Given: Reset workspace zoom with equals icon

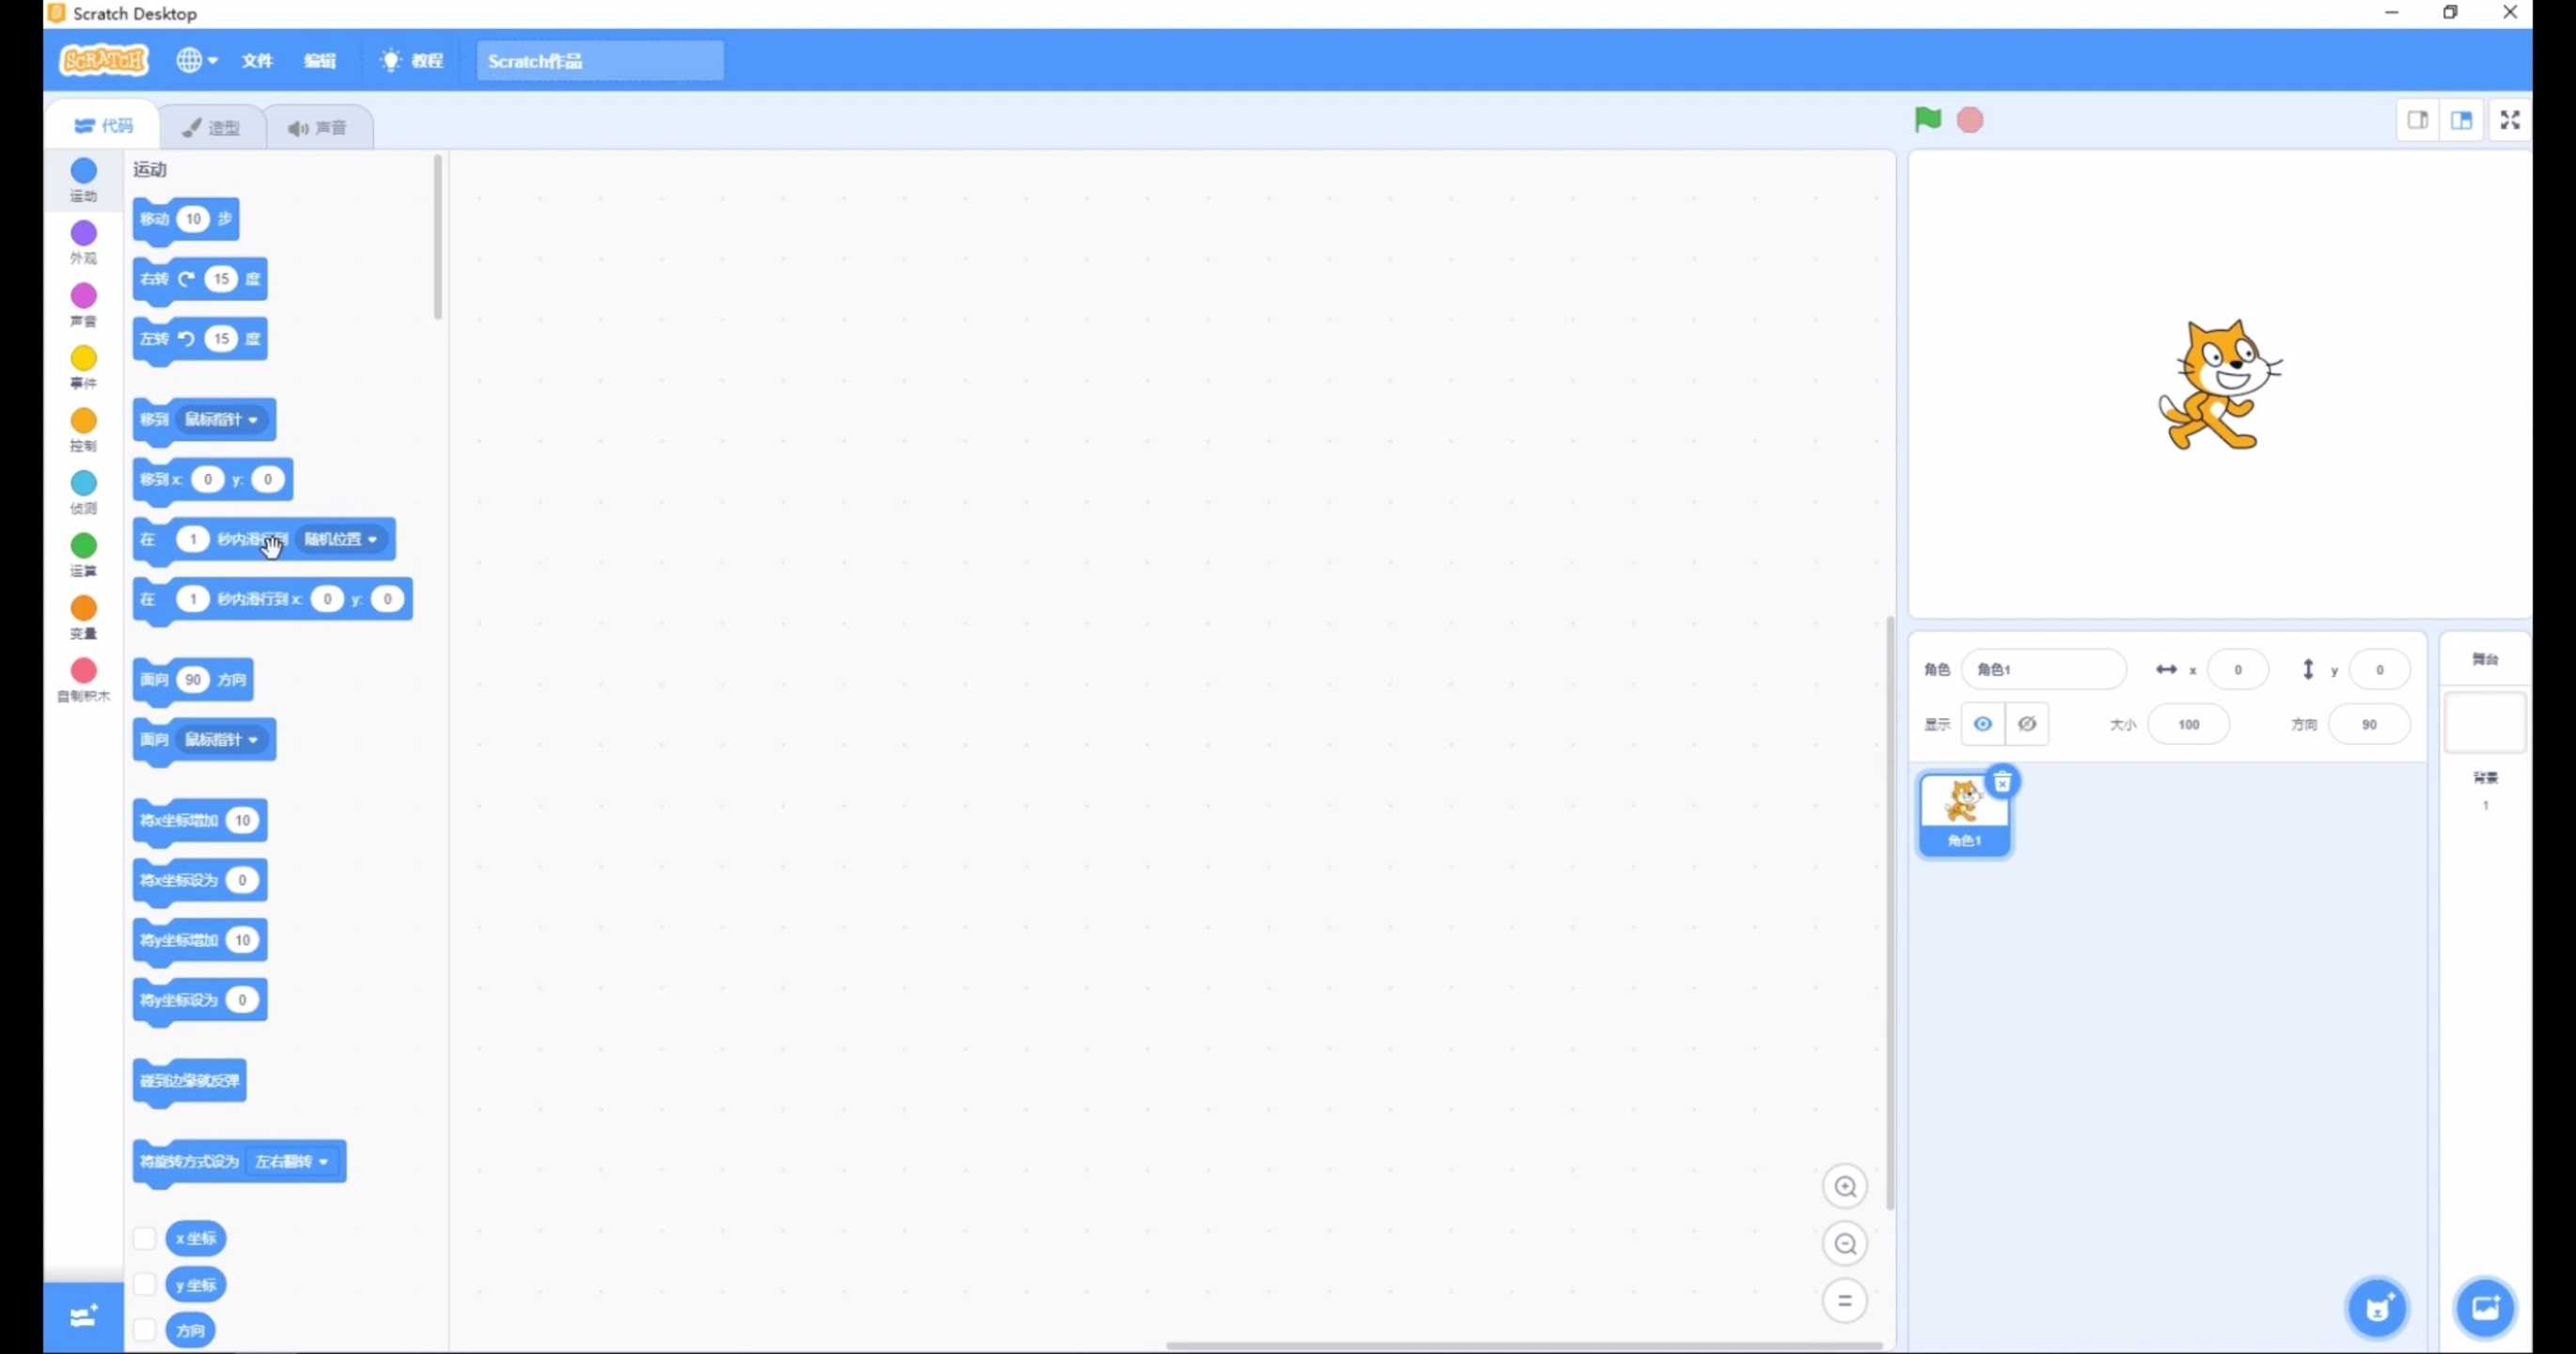Looking at the screenshot, I should click(1845, 1301).
